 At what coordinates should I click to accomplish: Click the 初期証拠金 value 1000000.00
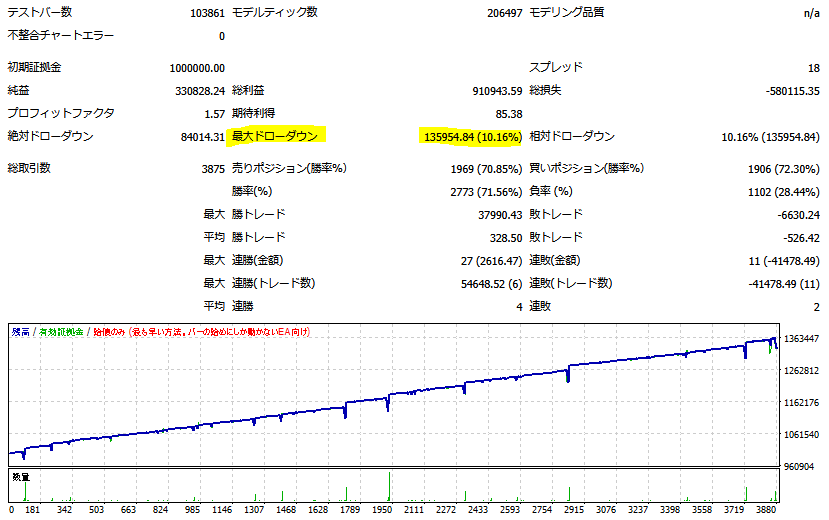click(197, 68)
